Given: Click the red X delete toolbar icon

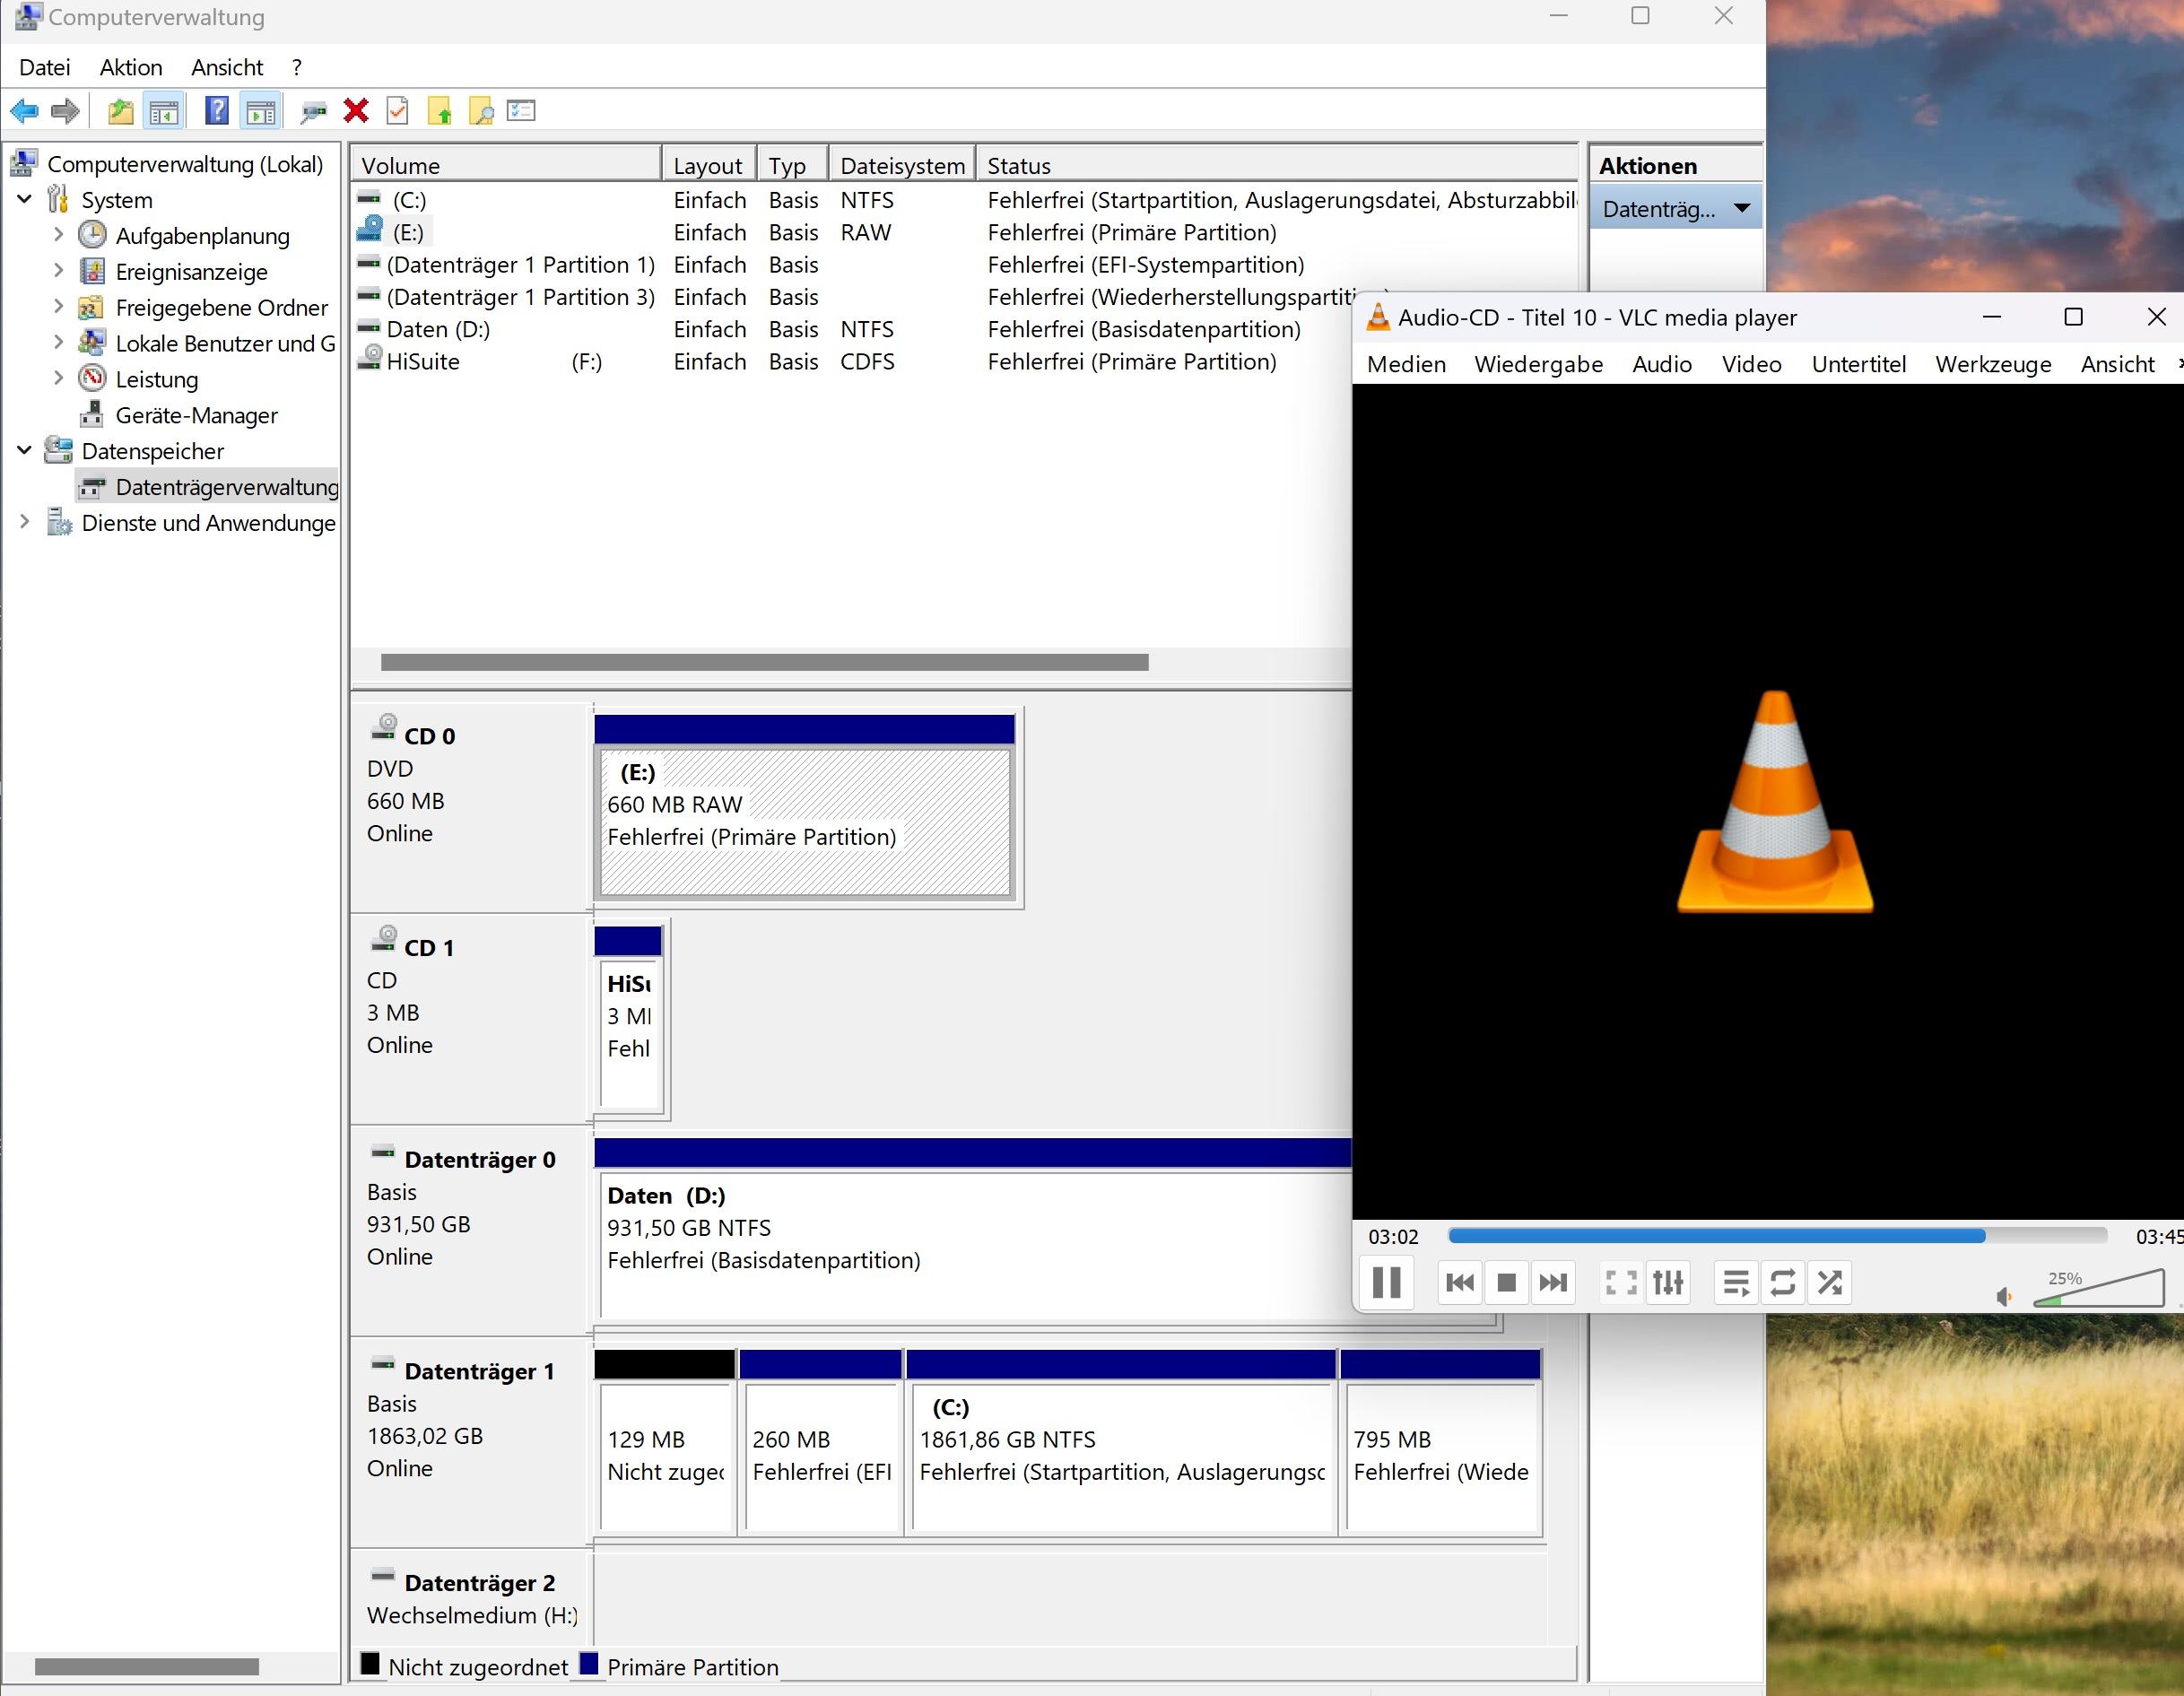Looking at the screenshot, I should [x=355, y=111].
